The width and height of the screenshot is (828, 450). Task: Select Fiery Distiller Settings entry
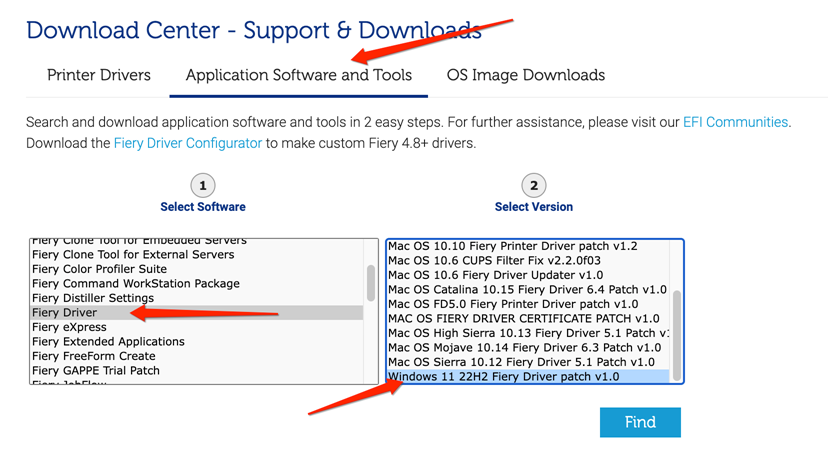[x=93, y=298]
